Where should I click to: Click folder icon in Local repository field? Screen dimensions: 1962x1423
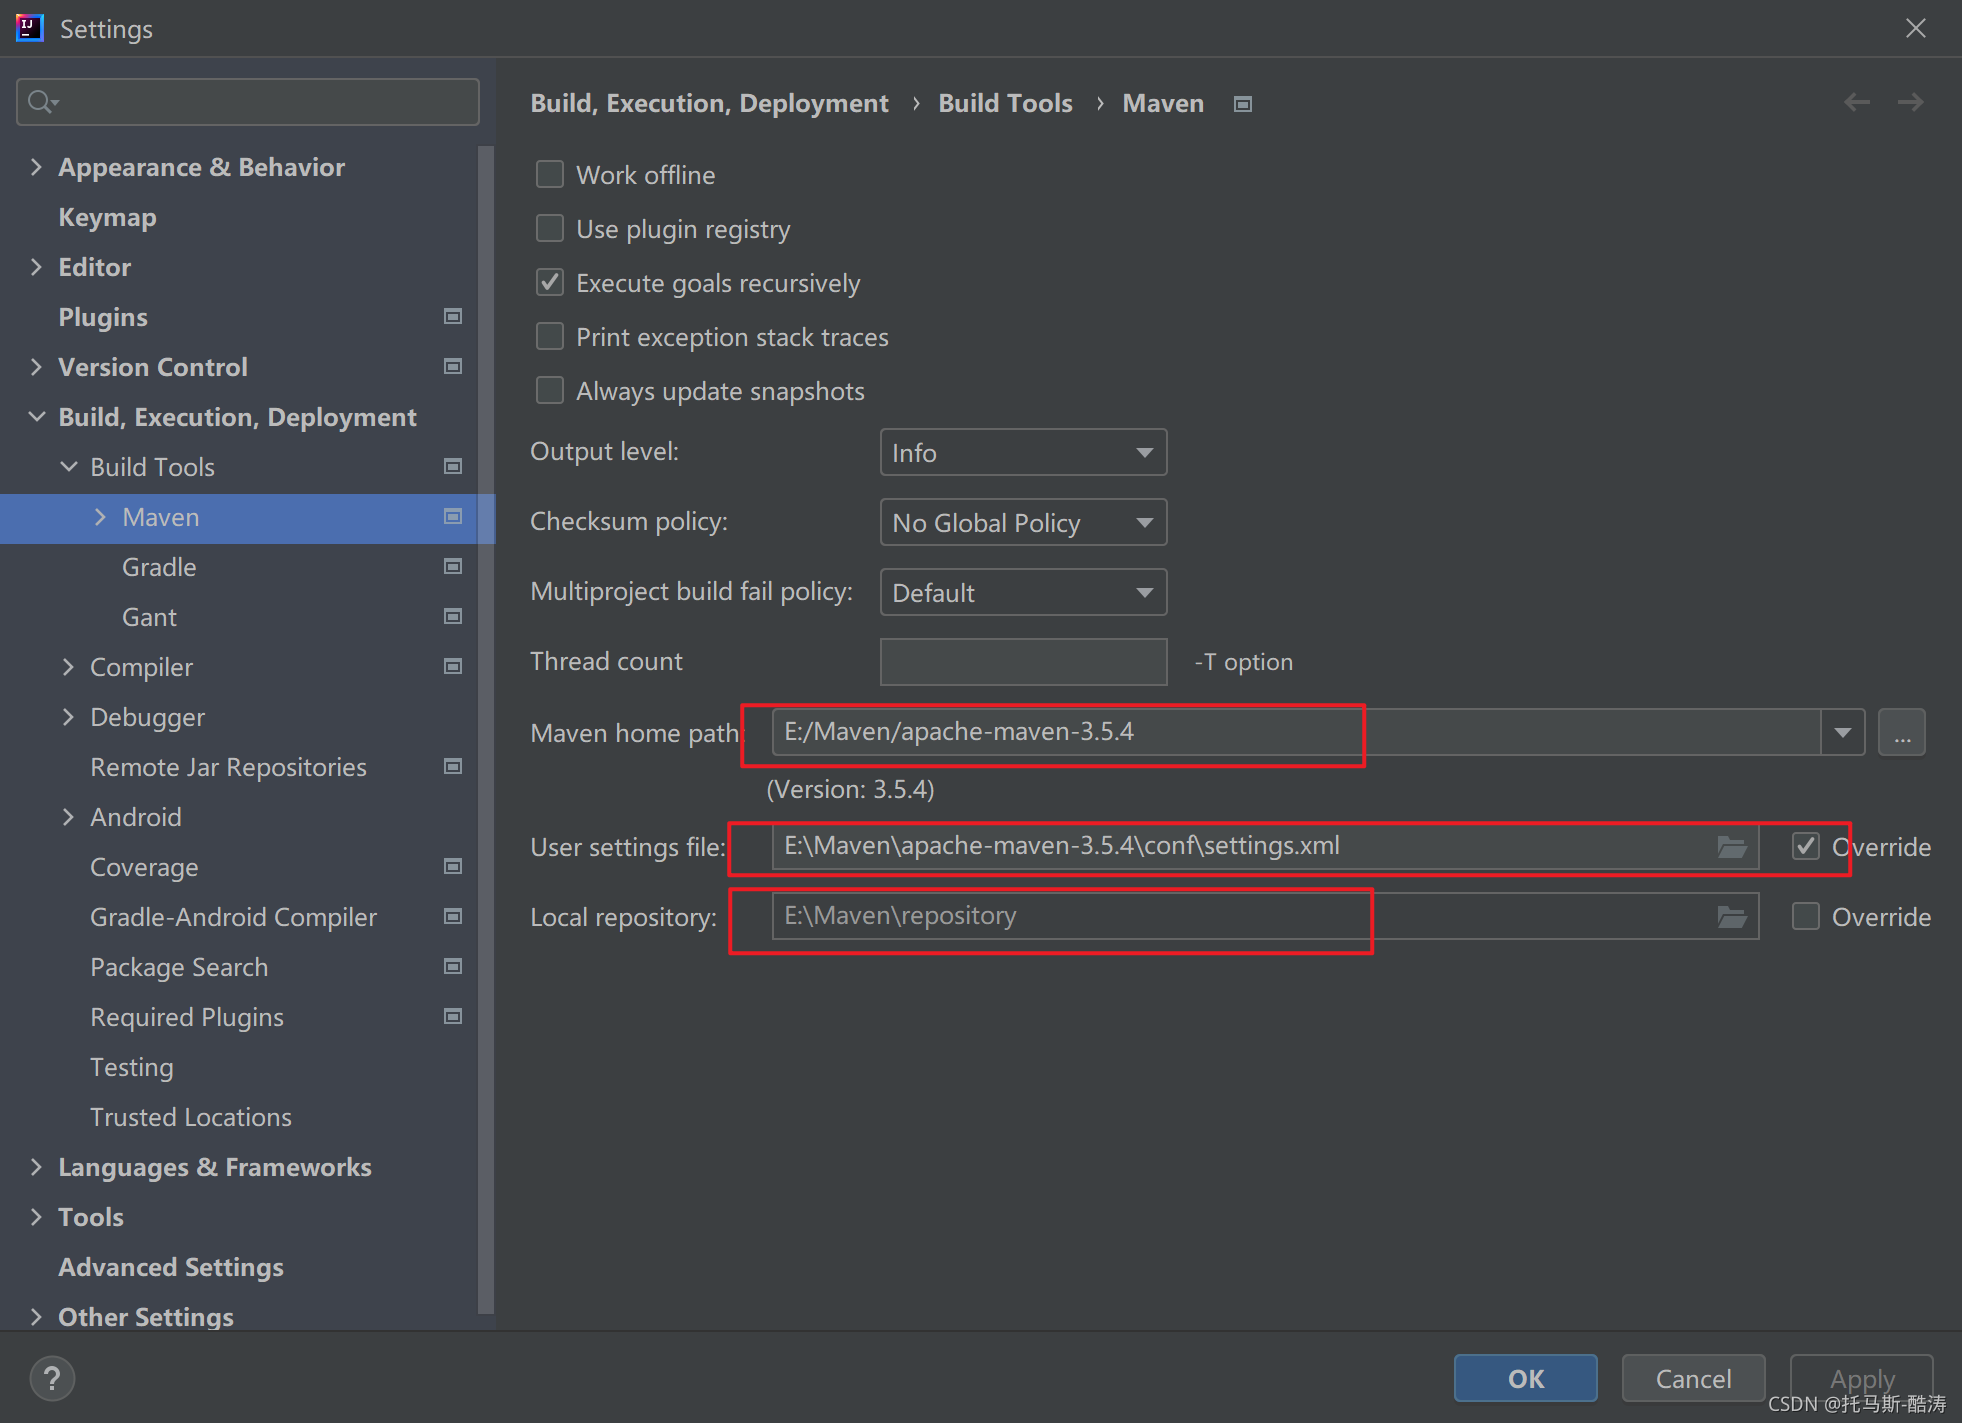coord(1732,917)
